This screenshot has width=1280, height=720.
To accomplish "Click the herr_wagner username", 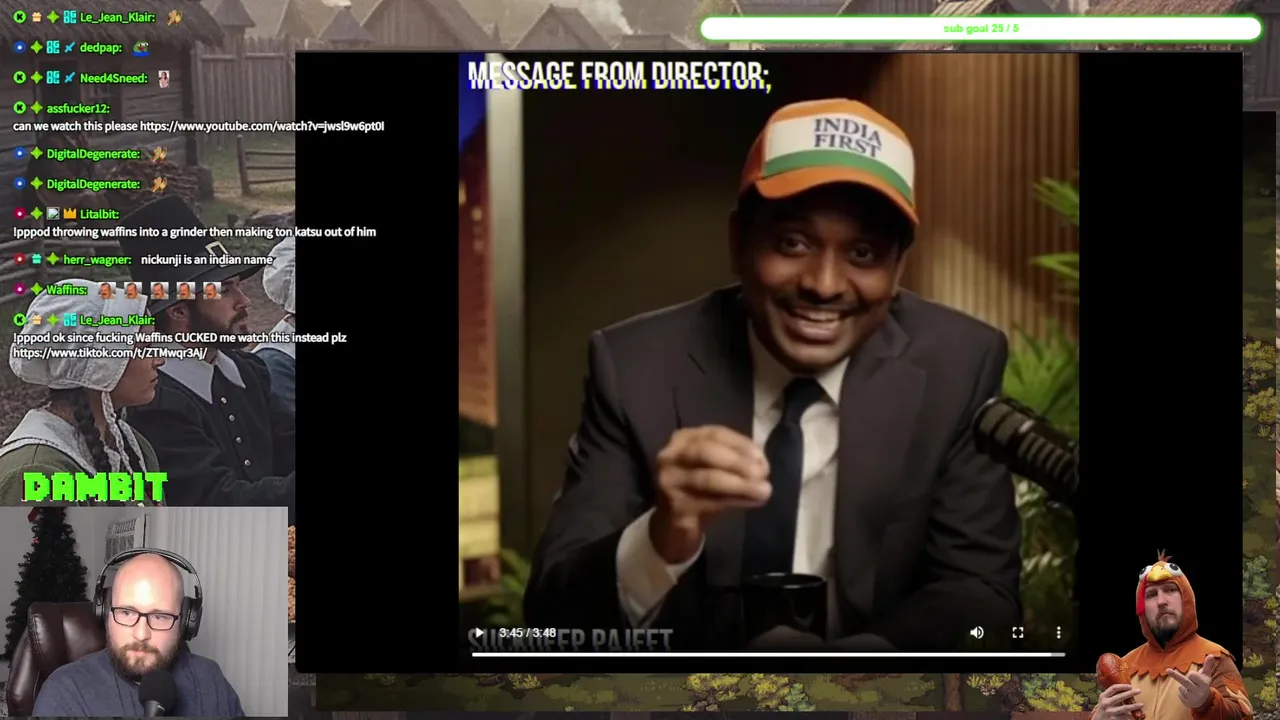I will pos(97,260).
